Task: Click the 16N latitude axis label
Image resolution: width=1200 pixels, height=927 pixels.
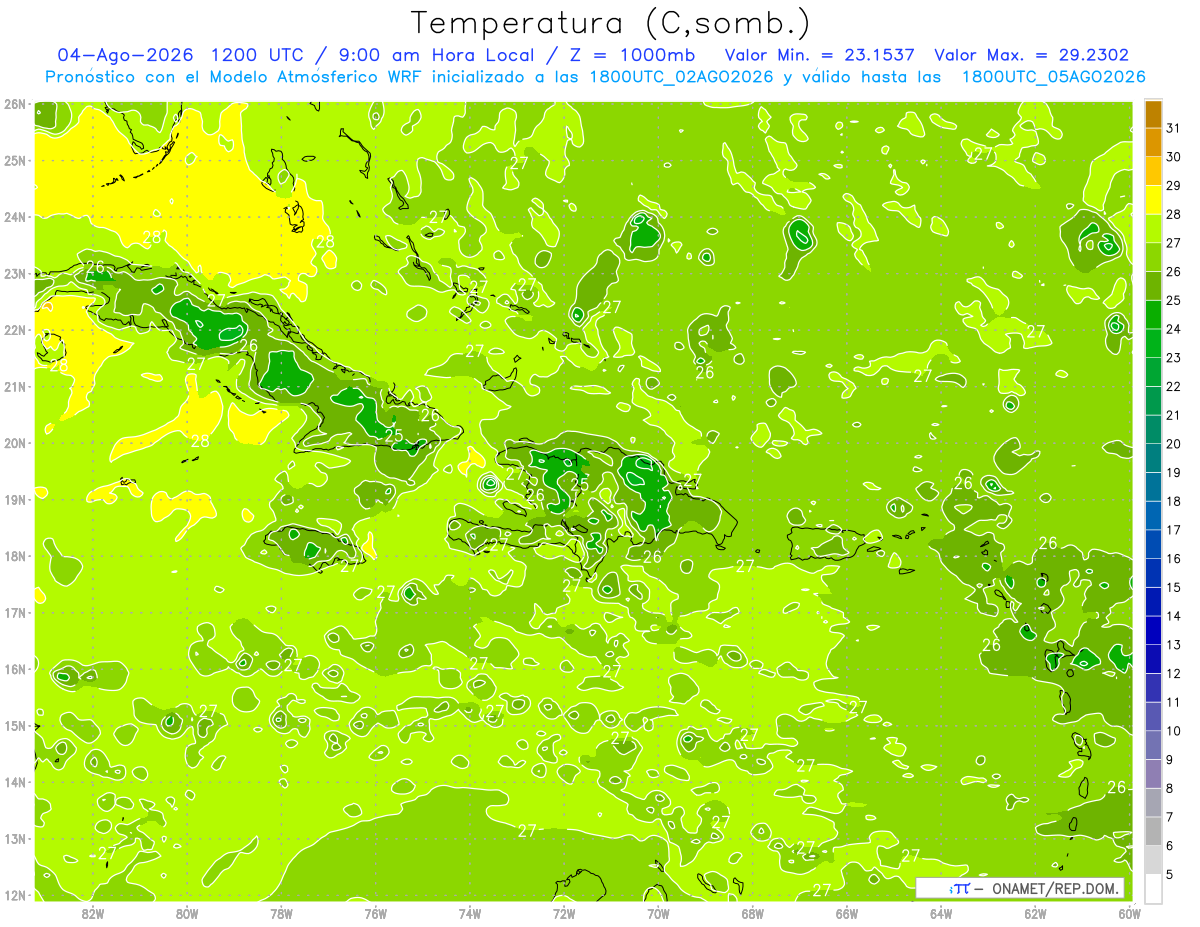Action: [x=14, y=669]
